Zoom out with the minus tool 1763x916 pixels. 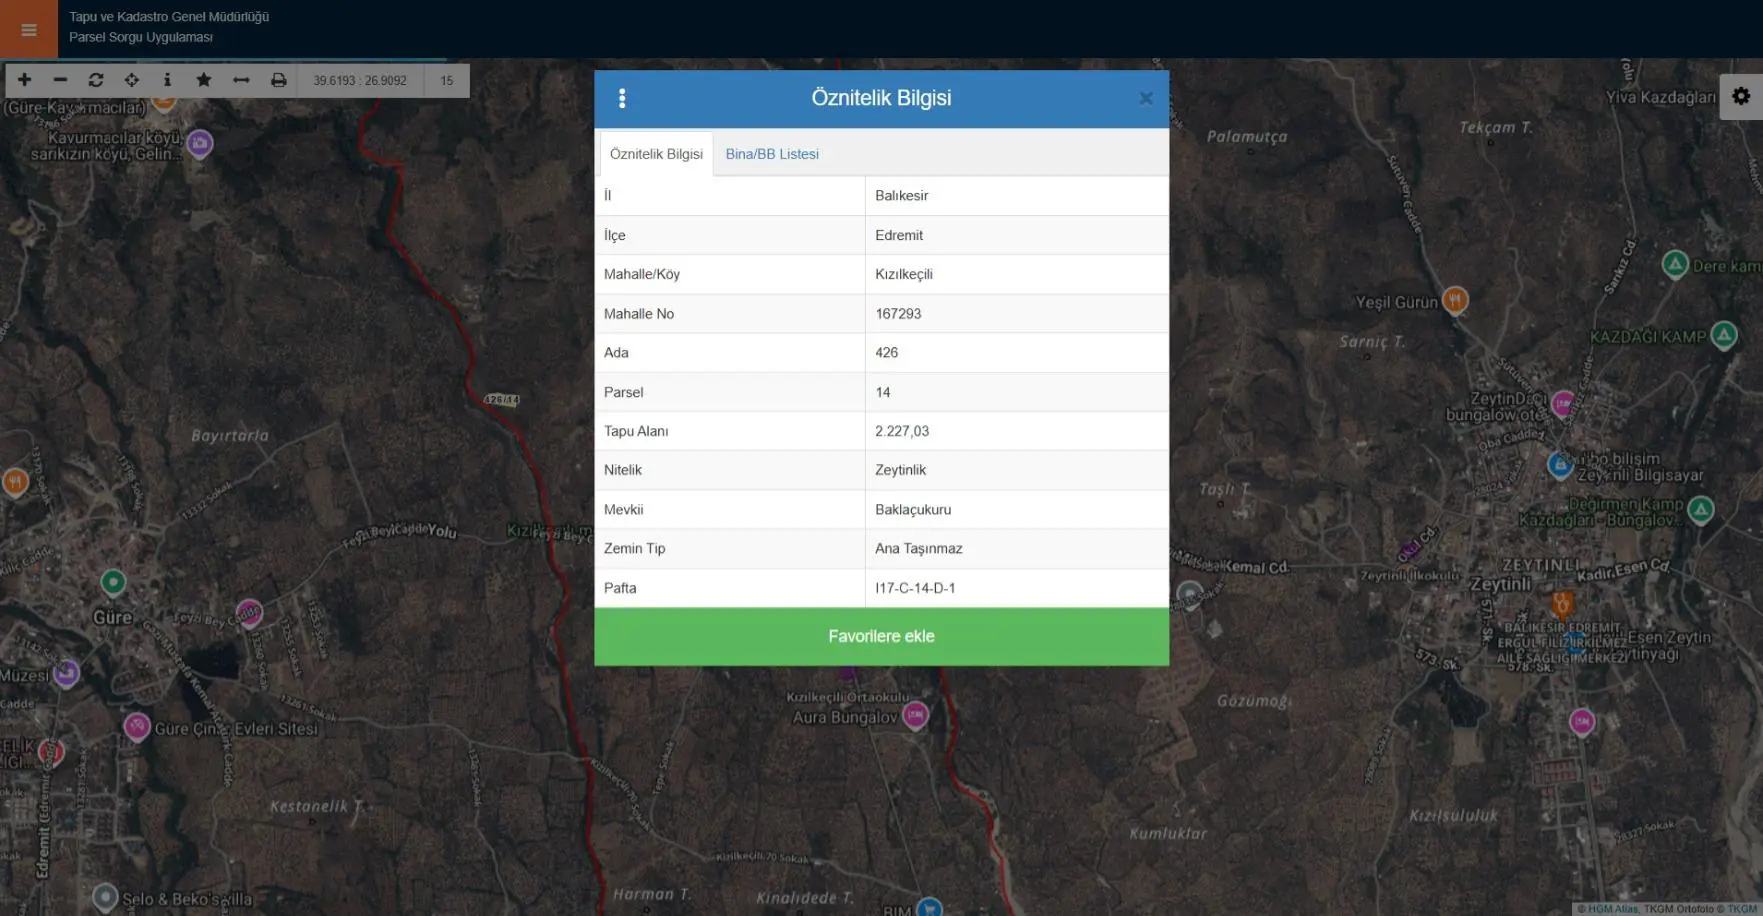(x=60, y=80)
